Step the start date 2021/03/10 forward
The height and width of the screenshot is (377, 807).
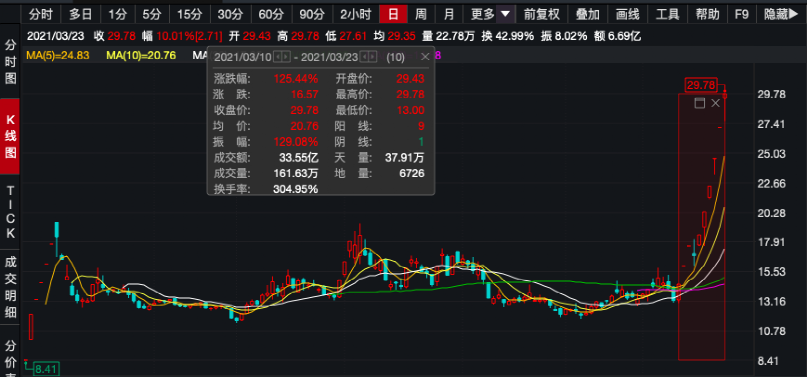[286, 57]
